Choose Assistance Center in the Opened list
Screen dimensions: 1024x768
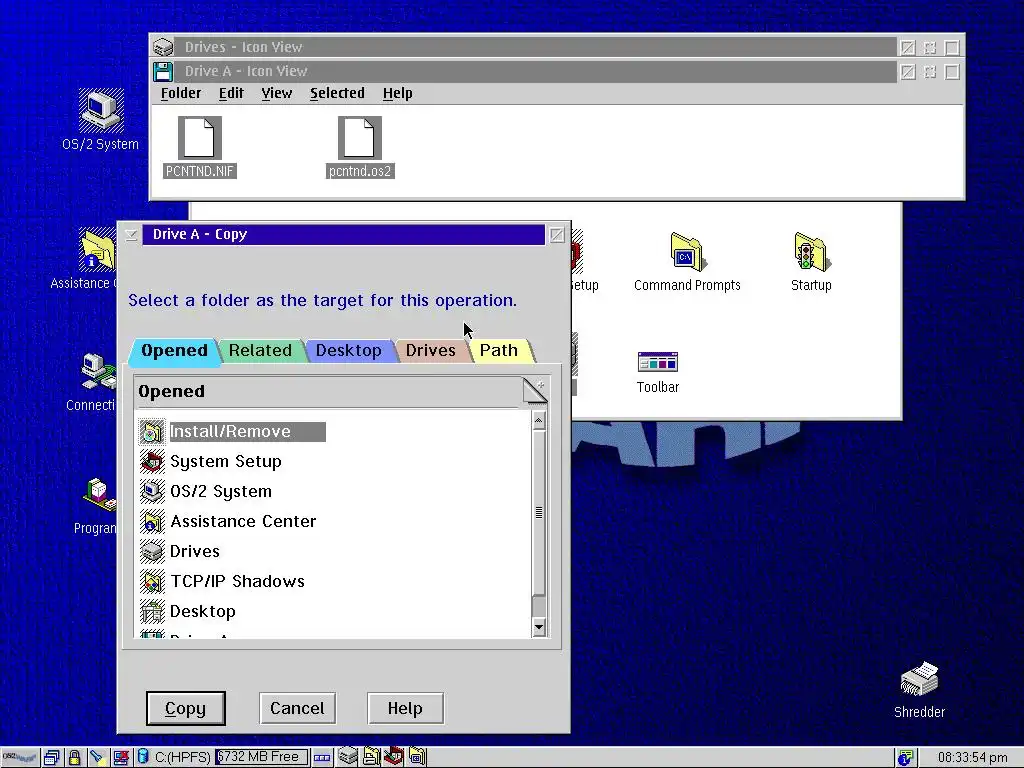click(x=228, y=522)
